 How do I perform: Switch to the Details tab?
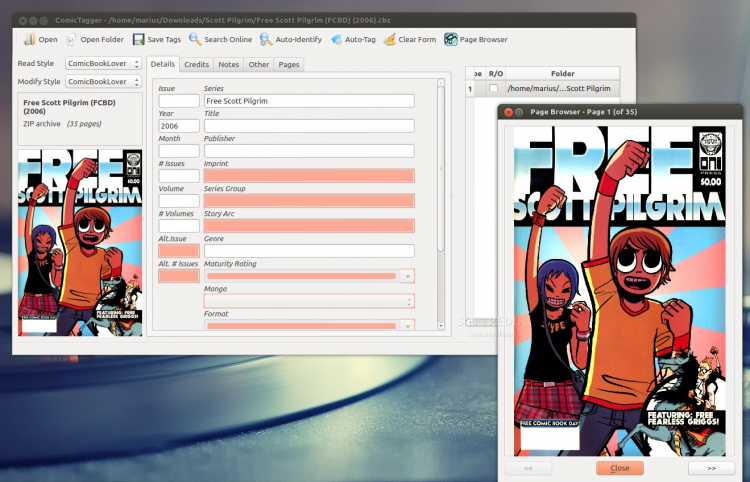163,64
